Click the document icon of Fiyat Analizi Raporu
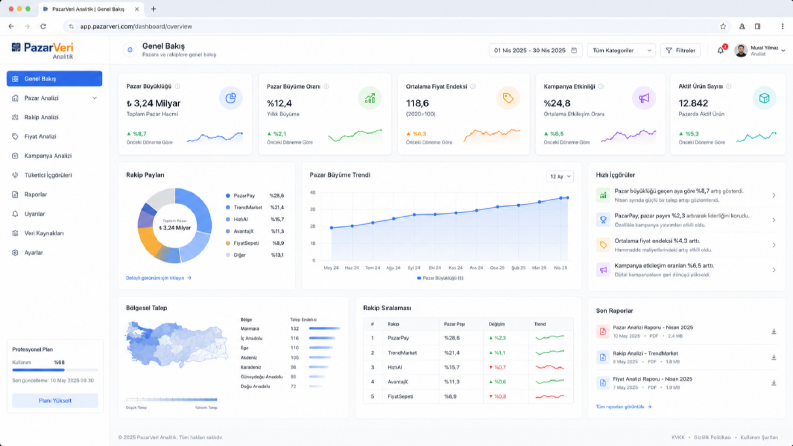 (x=603, y=383)
